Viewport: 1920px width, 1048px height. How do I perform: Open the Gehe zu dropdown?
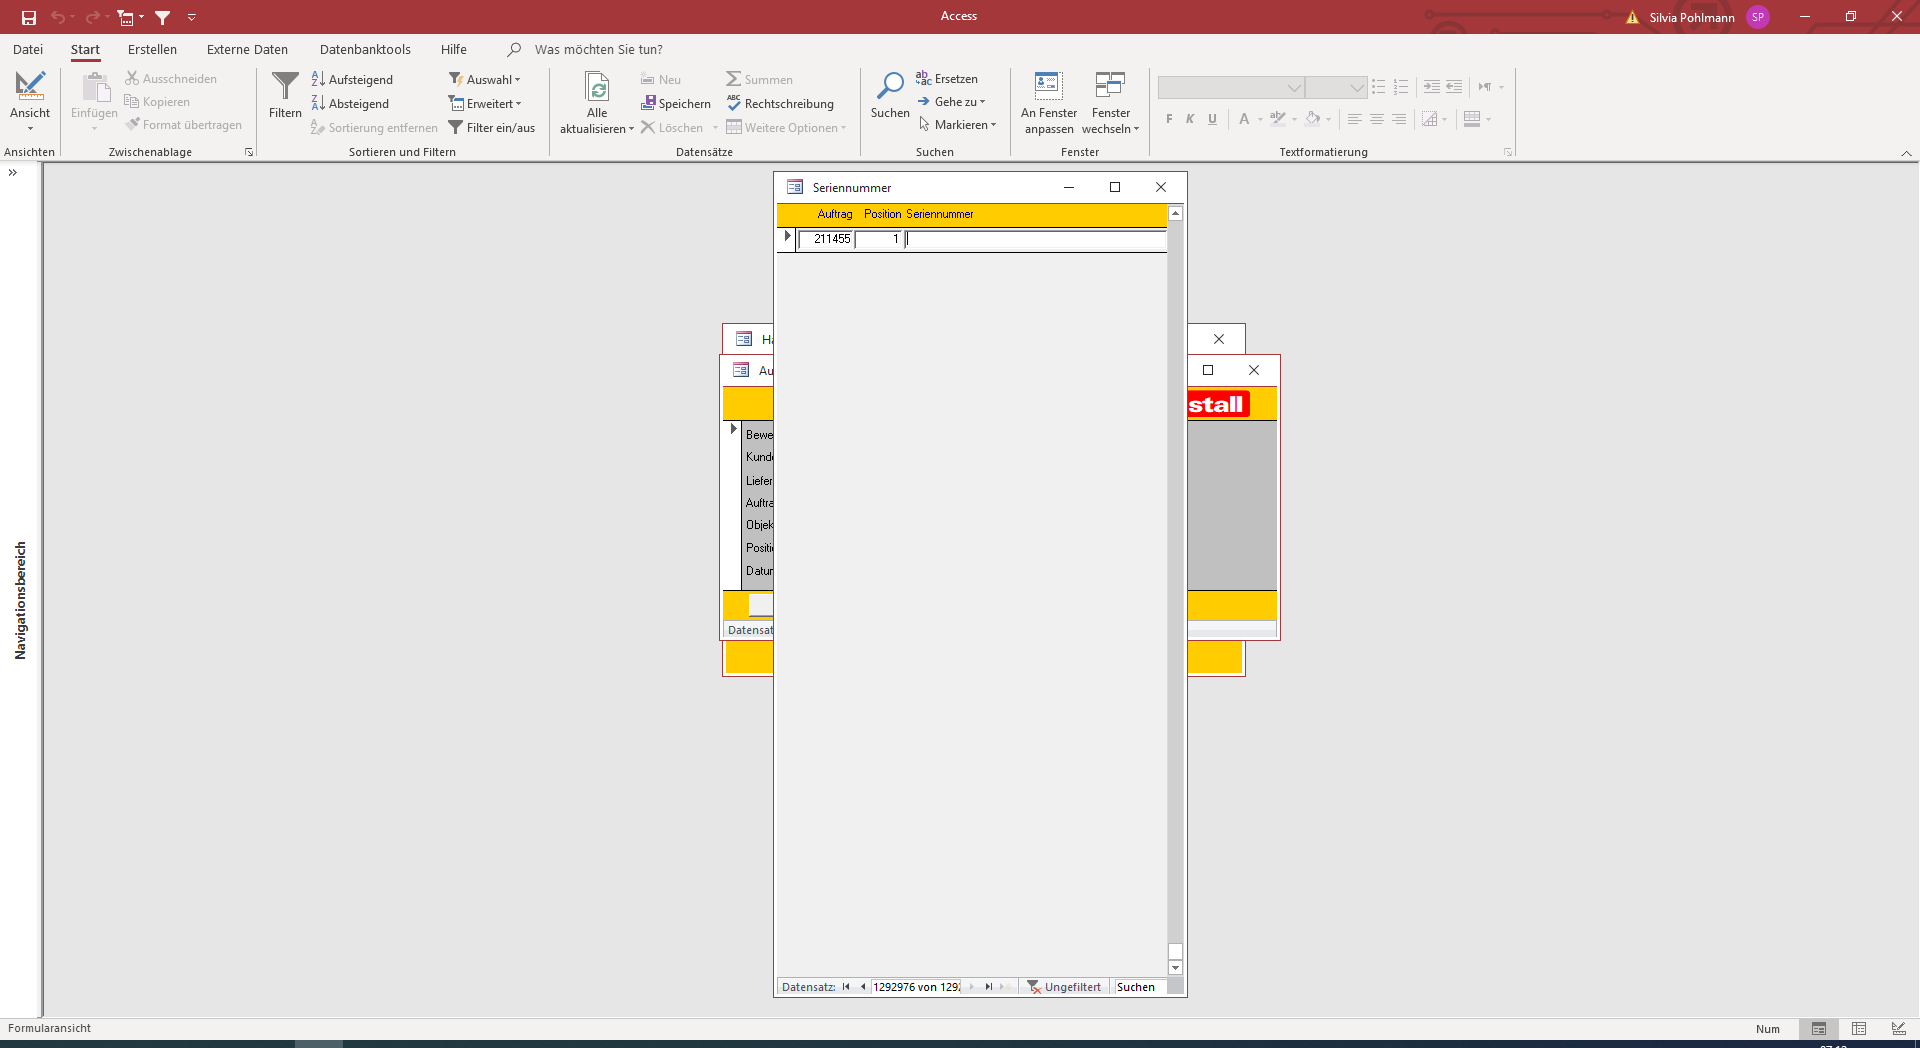click(951, 101)
